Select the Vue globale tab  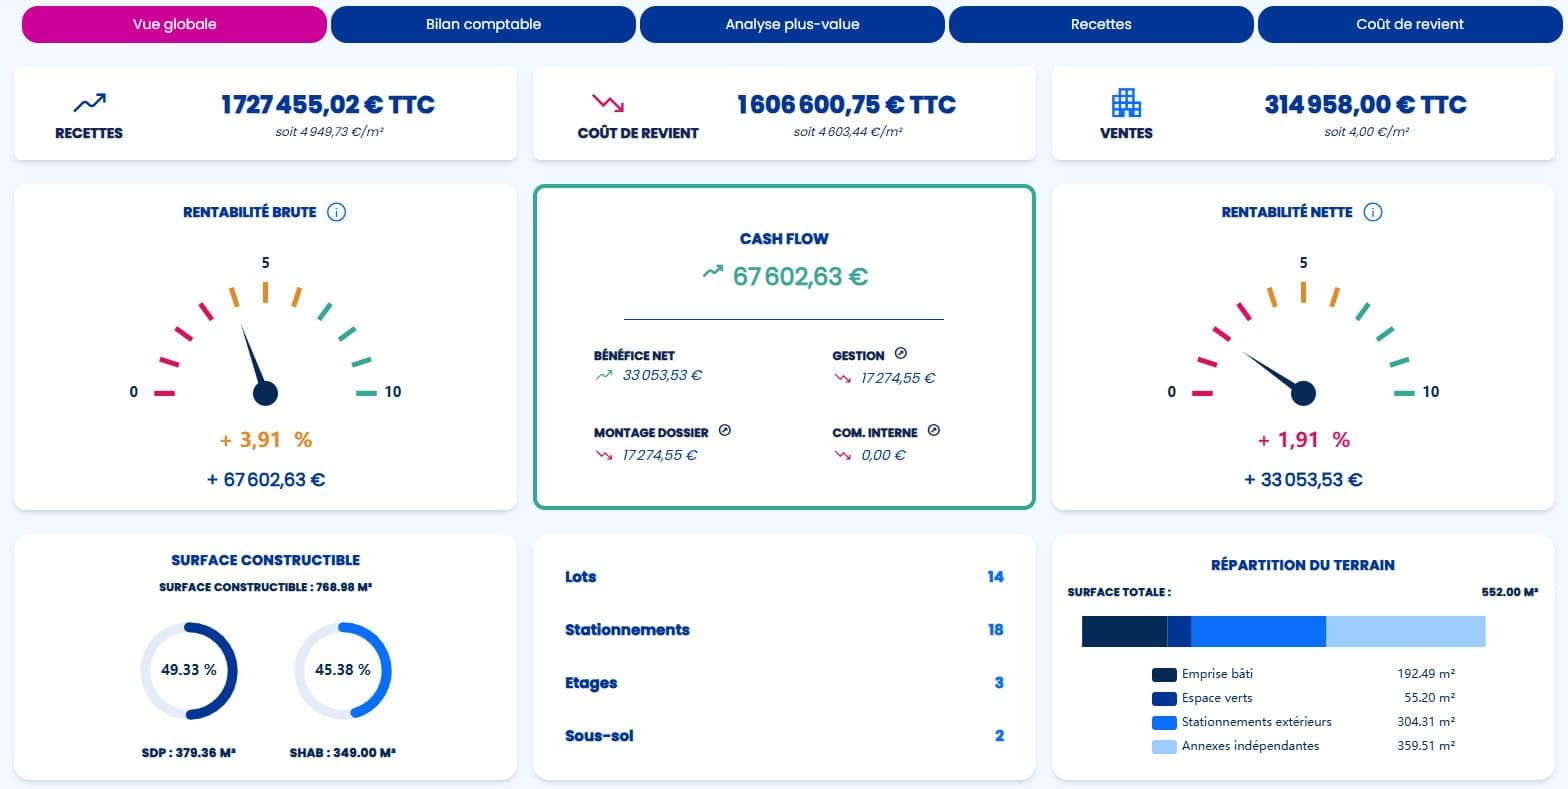174,24
